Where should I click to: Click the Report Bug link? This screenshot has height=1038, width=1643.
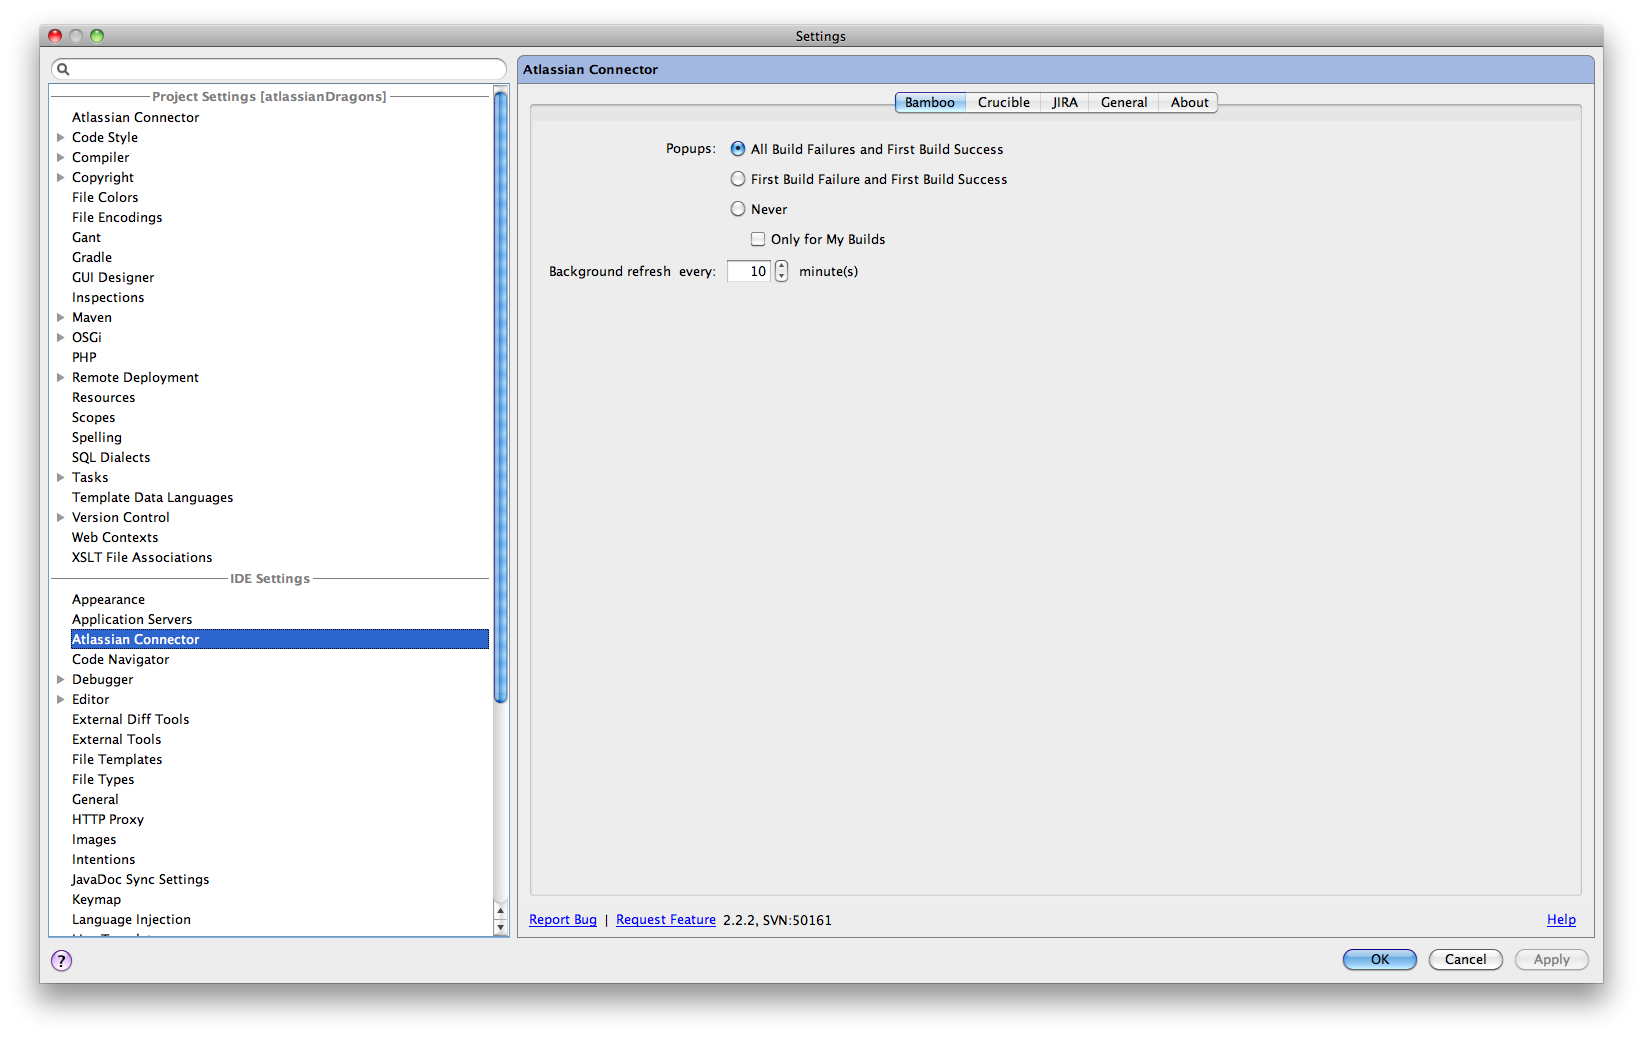click(562, 920)
